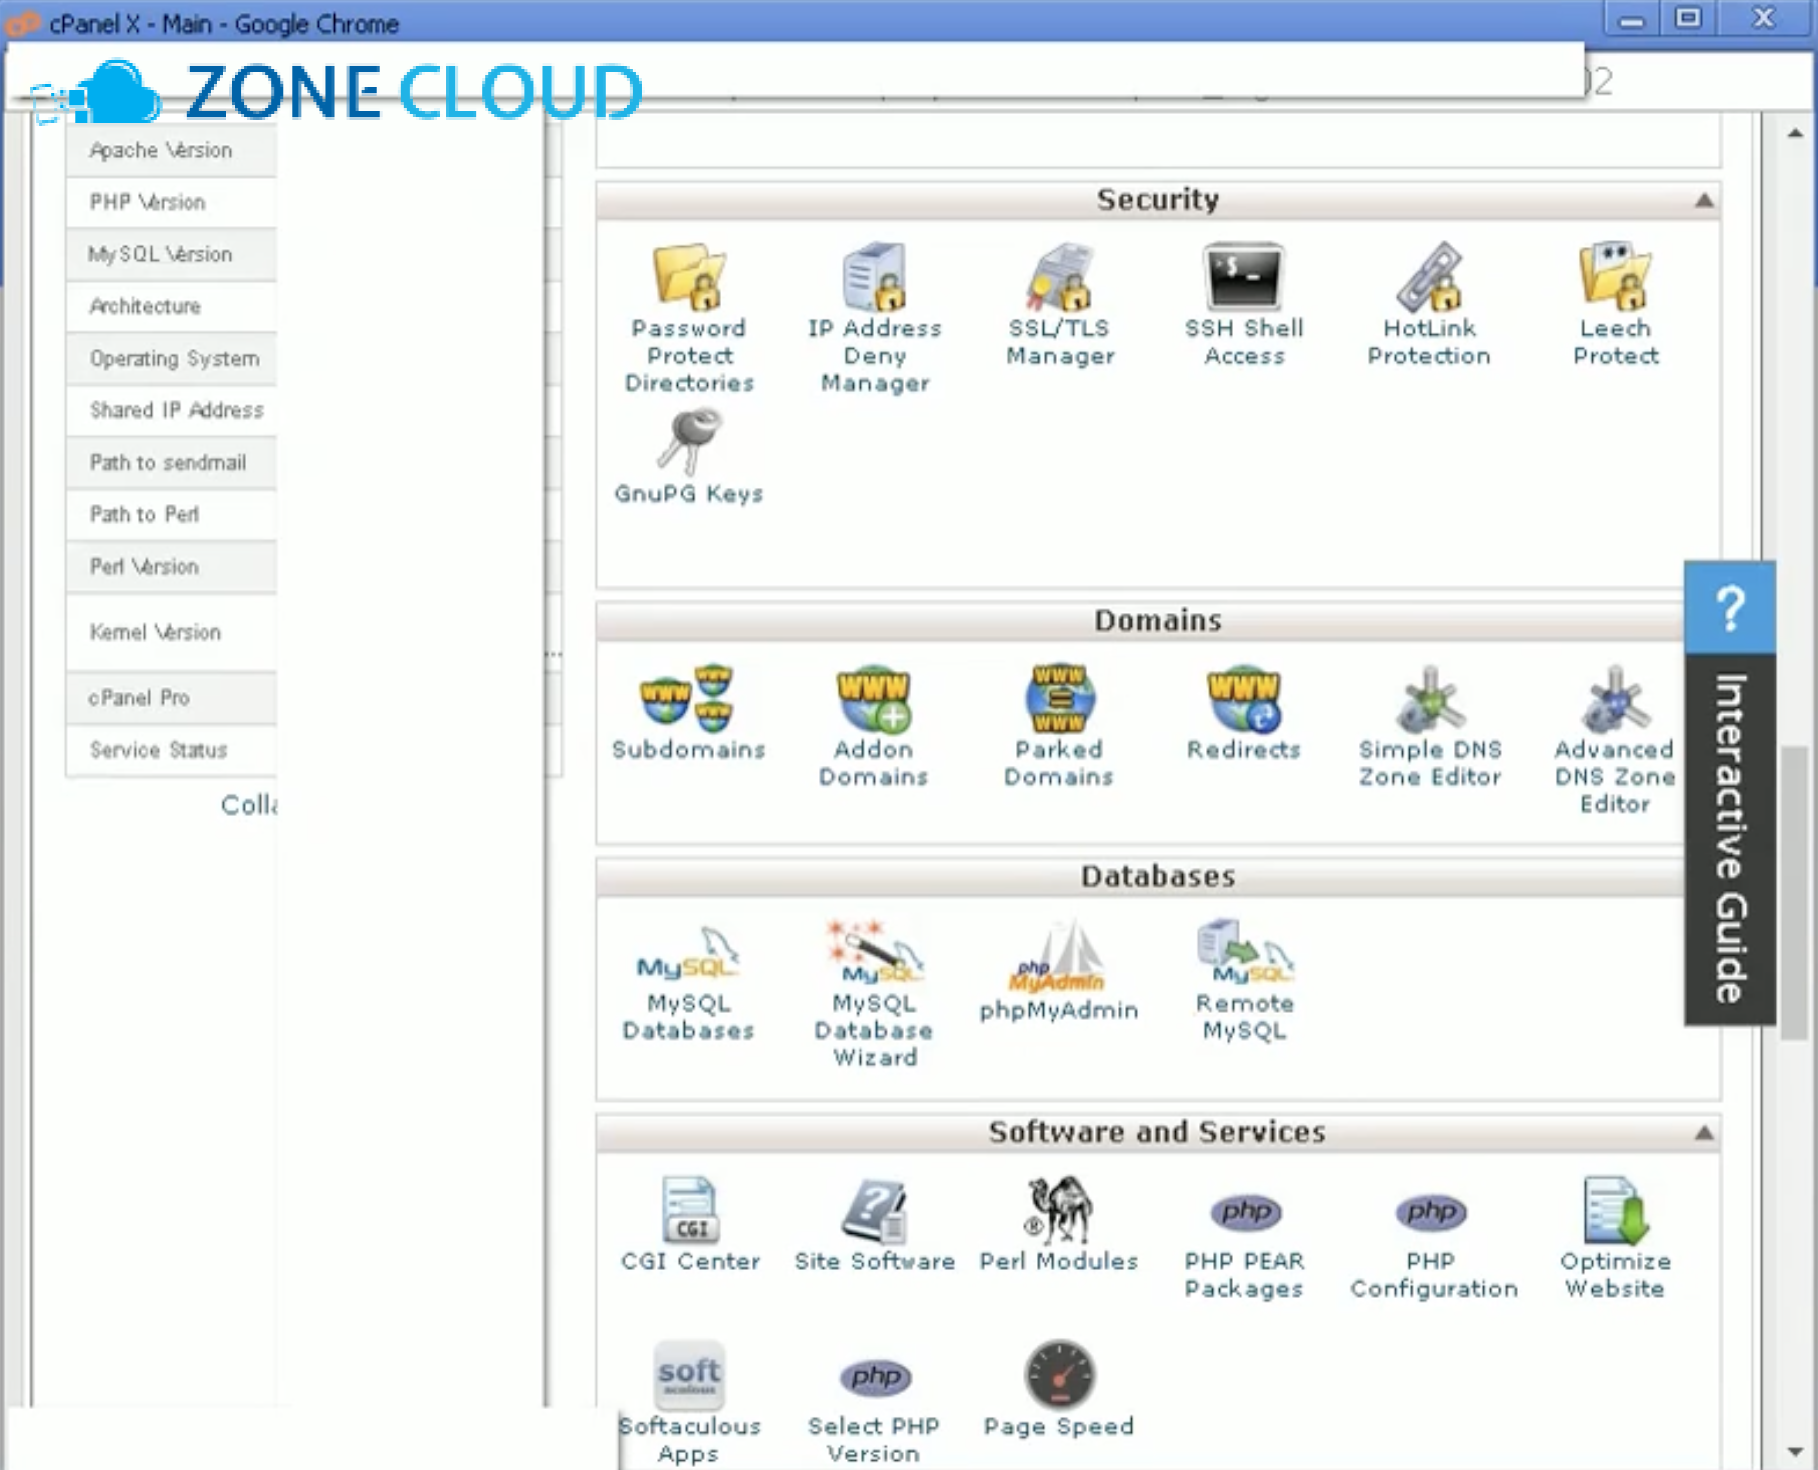Click the Service Status row

click(171, 750)
